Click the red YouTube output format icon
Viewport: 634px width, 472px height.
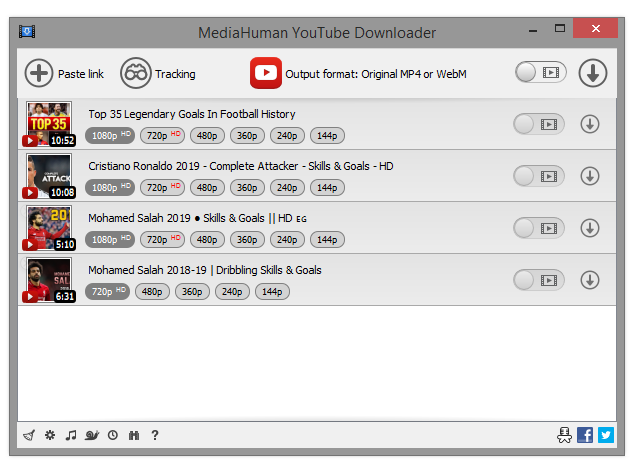pos(266,73)
